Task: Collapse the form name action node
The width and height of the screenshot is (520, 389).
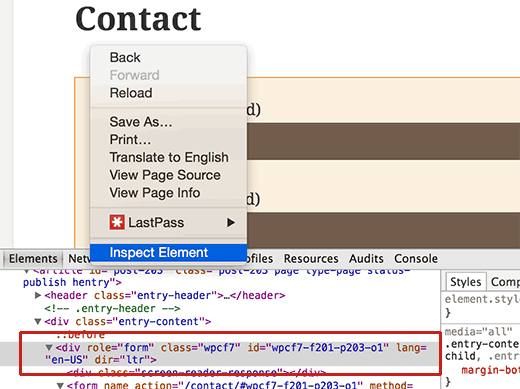Action: click(60, 386)
